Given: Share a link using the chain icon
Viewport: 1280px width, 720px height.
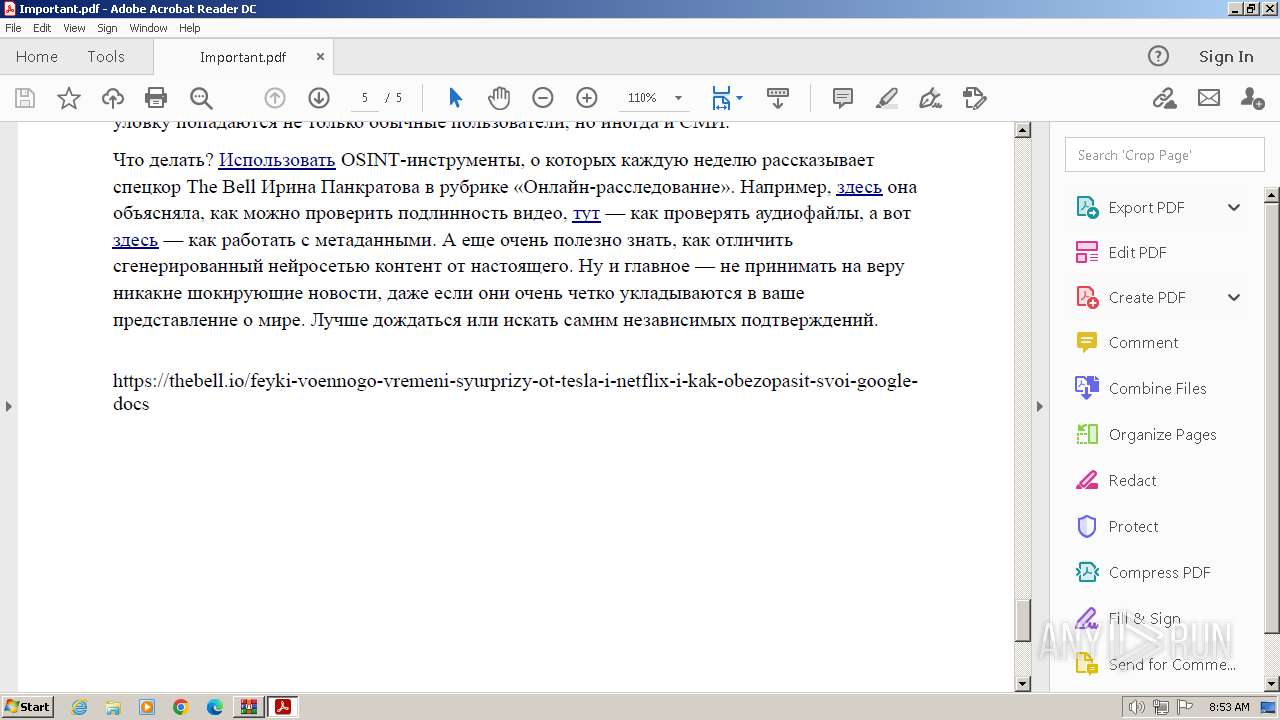Looking at the screenshot, I should [1164, 98].
